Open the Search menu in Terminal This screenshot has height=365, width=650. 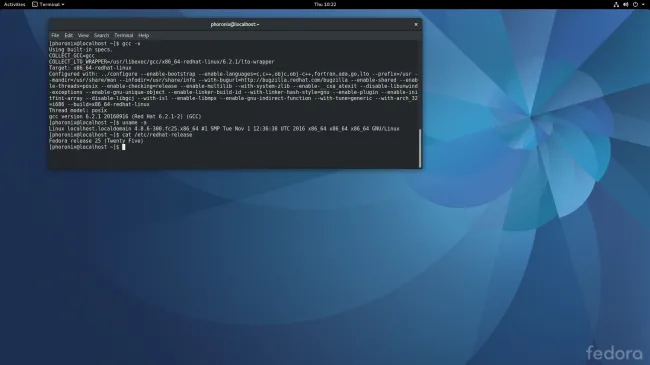pos(101,35)
